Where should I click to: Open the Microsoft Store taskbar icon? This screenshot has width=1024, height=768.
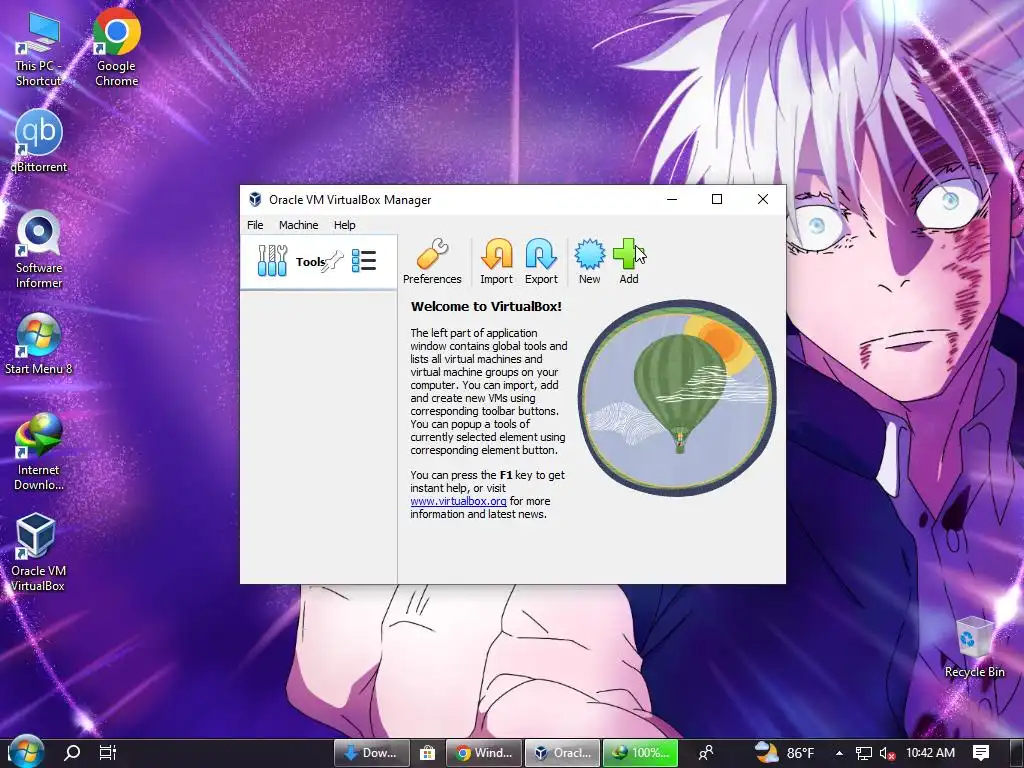(x=427, y=753)
